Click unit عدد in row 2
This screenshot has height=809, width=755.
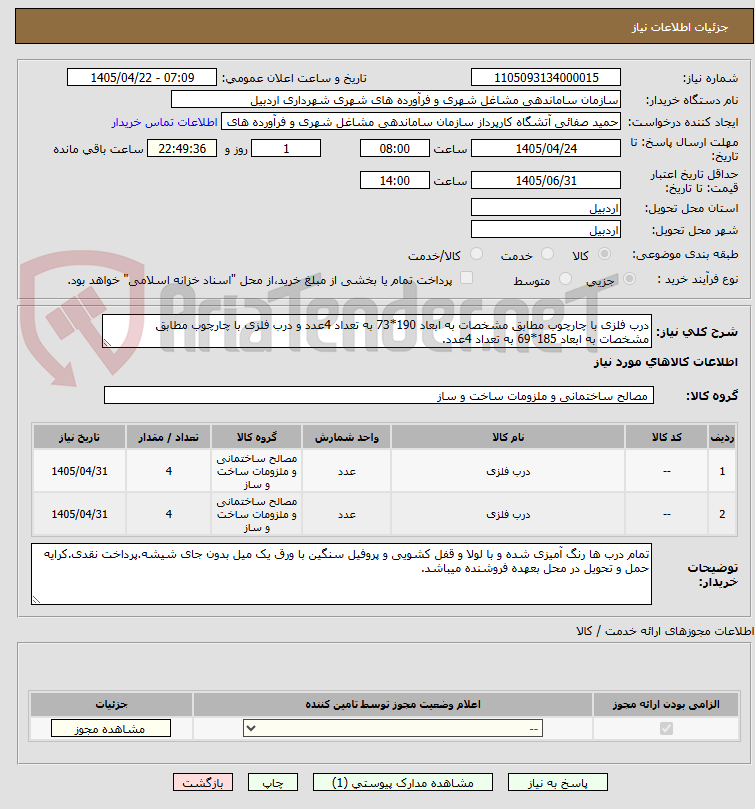tap(347, 514)
